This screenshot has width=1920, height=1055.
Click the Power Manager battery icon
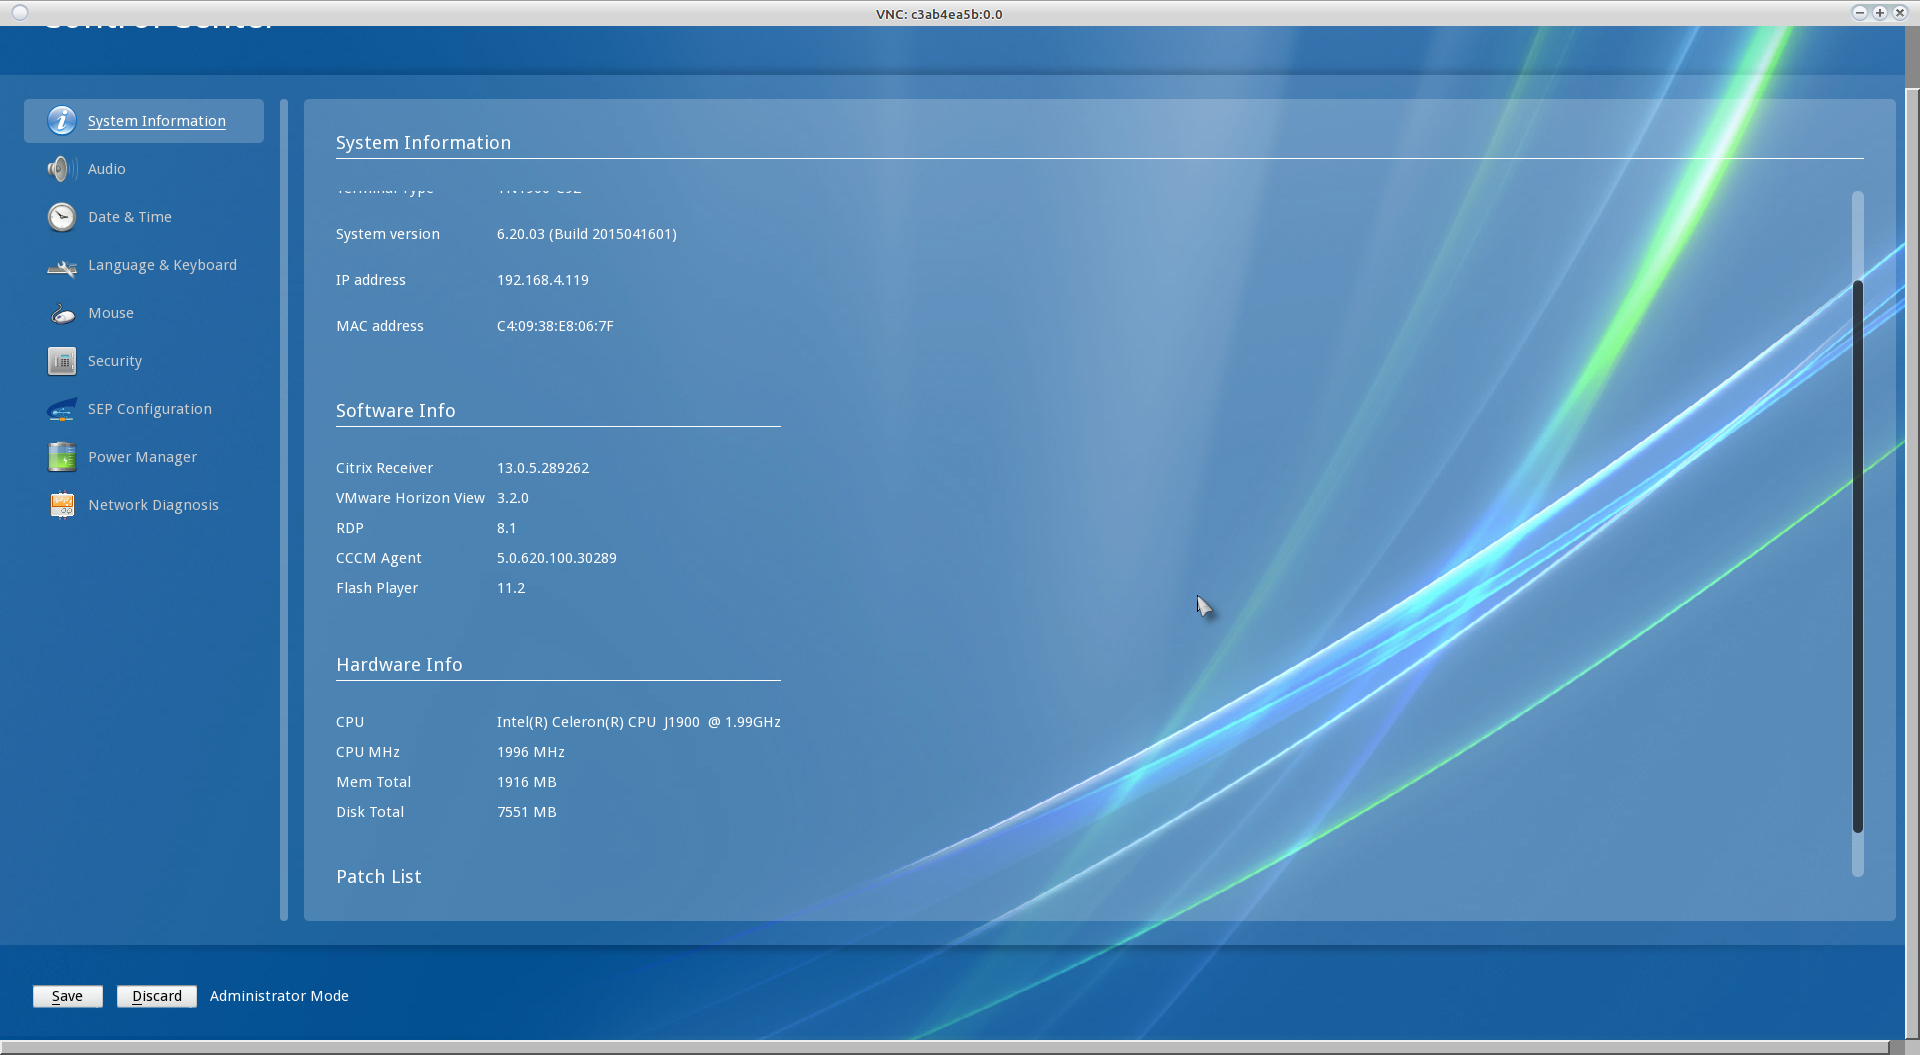tap(62, 457)
